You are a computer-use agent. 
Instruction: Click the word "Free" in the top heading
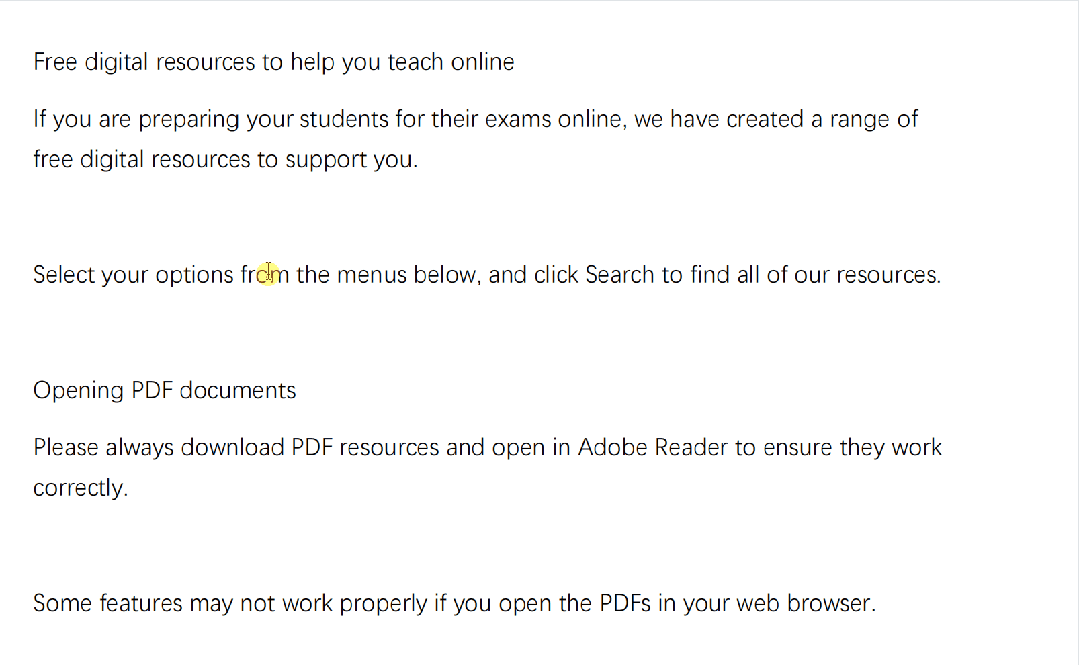[x=54, y=62]
